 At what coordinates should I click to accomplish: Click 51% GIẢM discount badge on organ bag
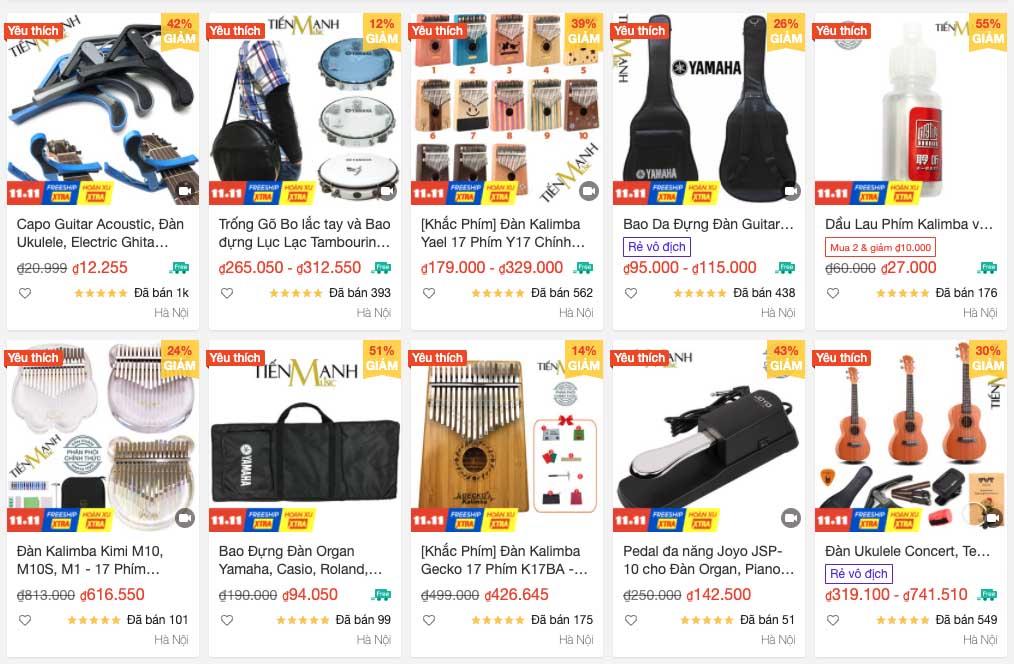[382, 358]
